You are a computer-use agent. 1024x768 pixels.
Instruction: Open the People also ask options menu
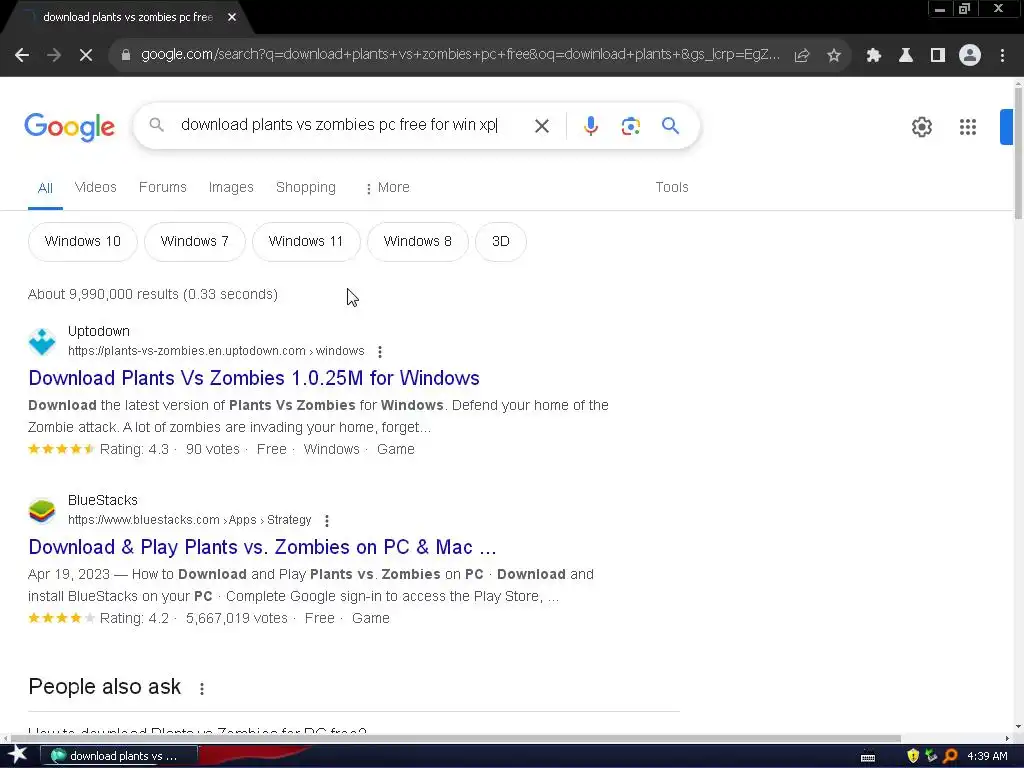[202, 689]
